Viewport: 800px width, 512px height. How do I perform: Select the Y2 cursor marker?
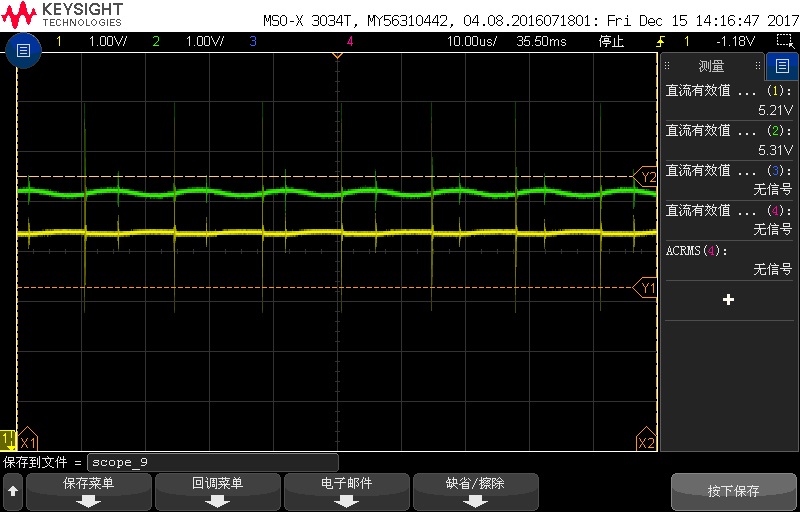coord(645,177)
